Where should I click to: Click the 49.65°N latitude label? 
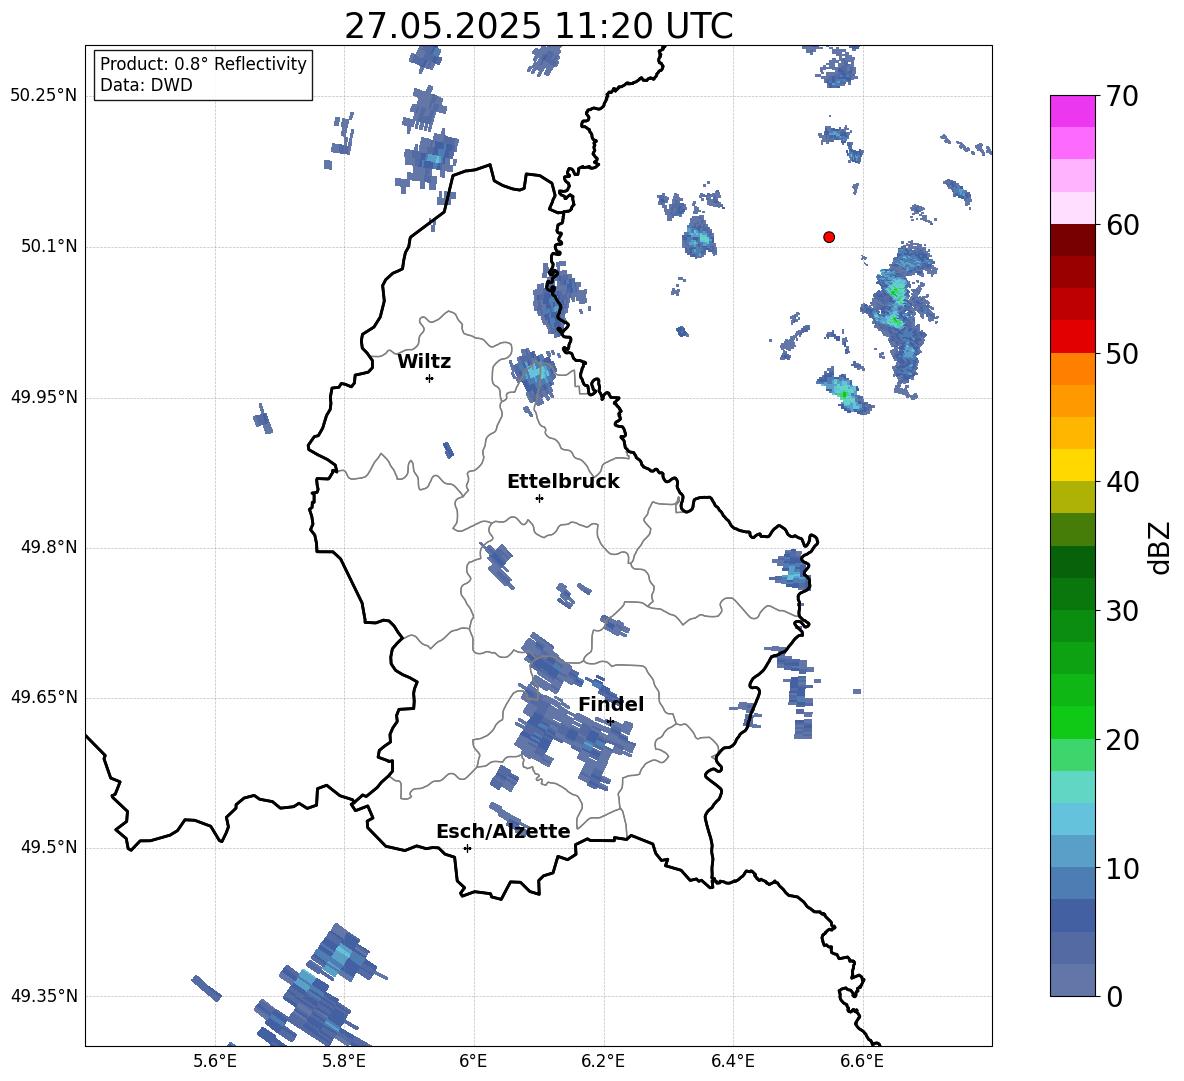pyautogui.click(x=44, y=697)
